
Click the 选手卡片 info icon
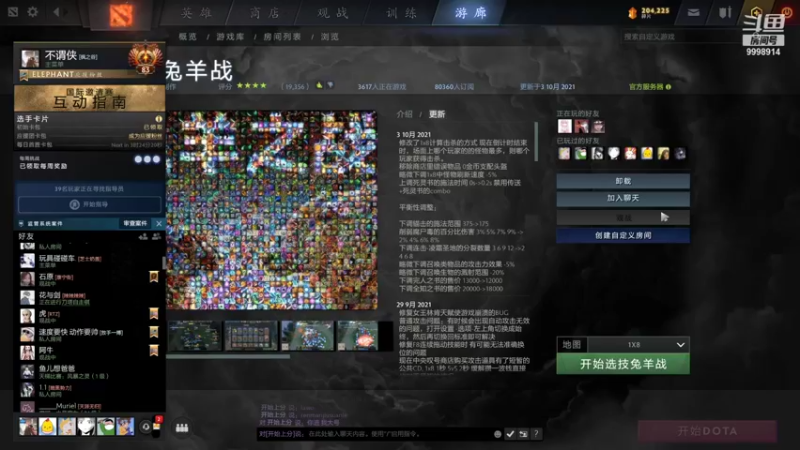coord(158,118)
